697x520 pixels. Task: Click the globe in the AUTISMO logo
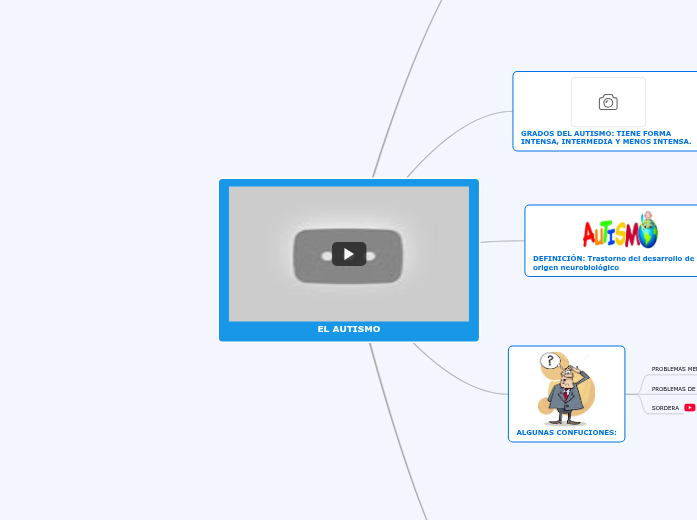pyautogui.click(x=648, y=234)
